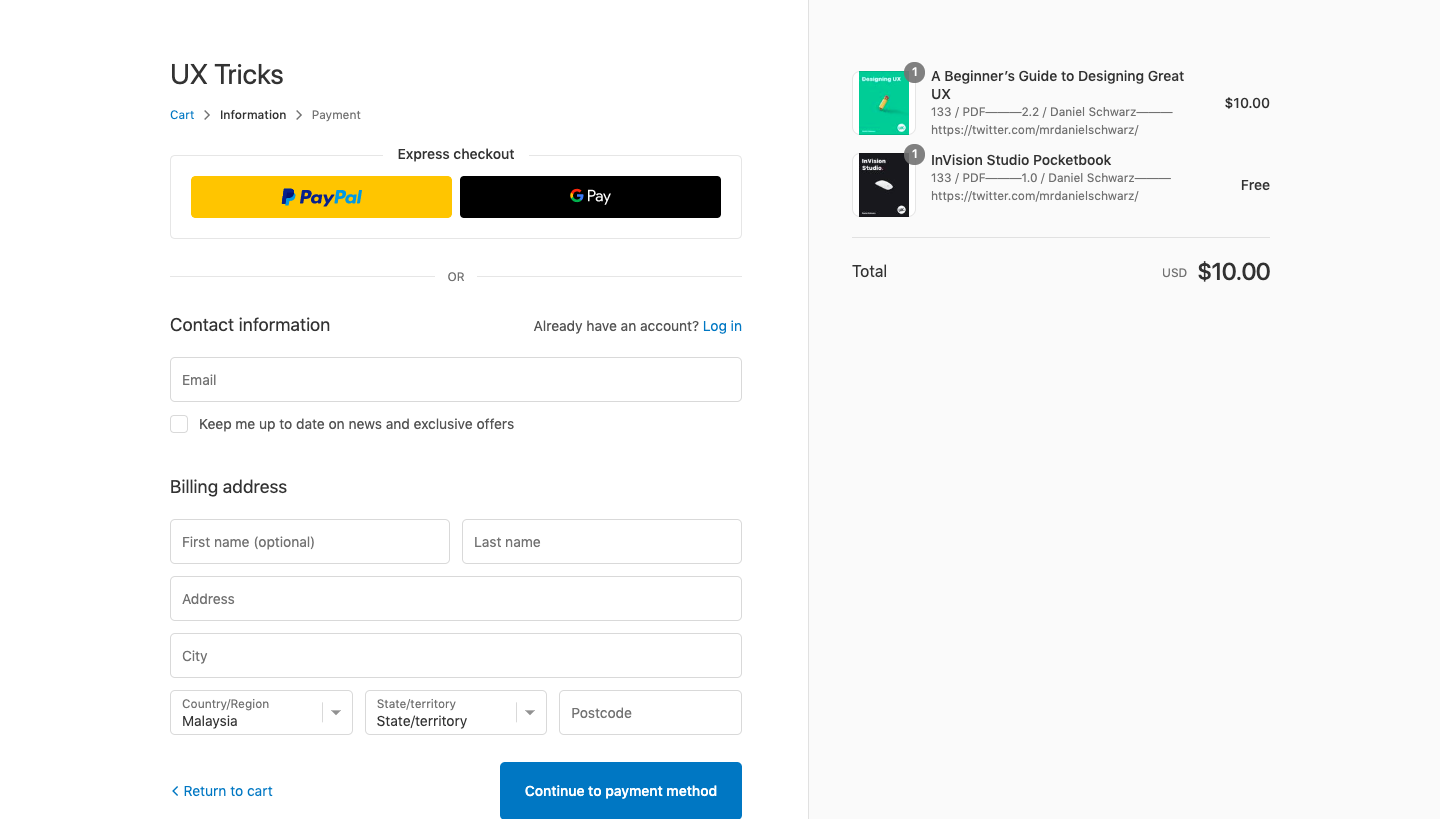Click the quantity badge on InVision Studio book
The width and height of the screenshot is (1440, 819).
point(914,154)
